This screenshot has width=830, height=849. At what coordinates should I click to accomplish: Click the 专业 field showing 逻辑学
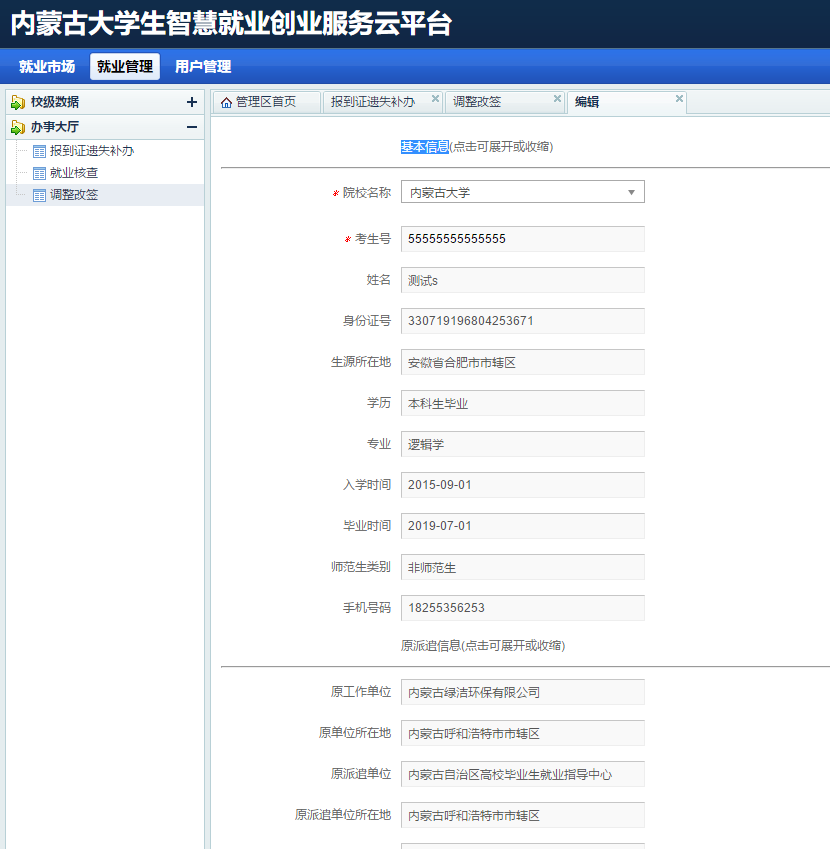522,444
